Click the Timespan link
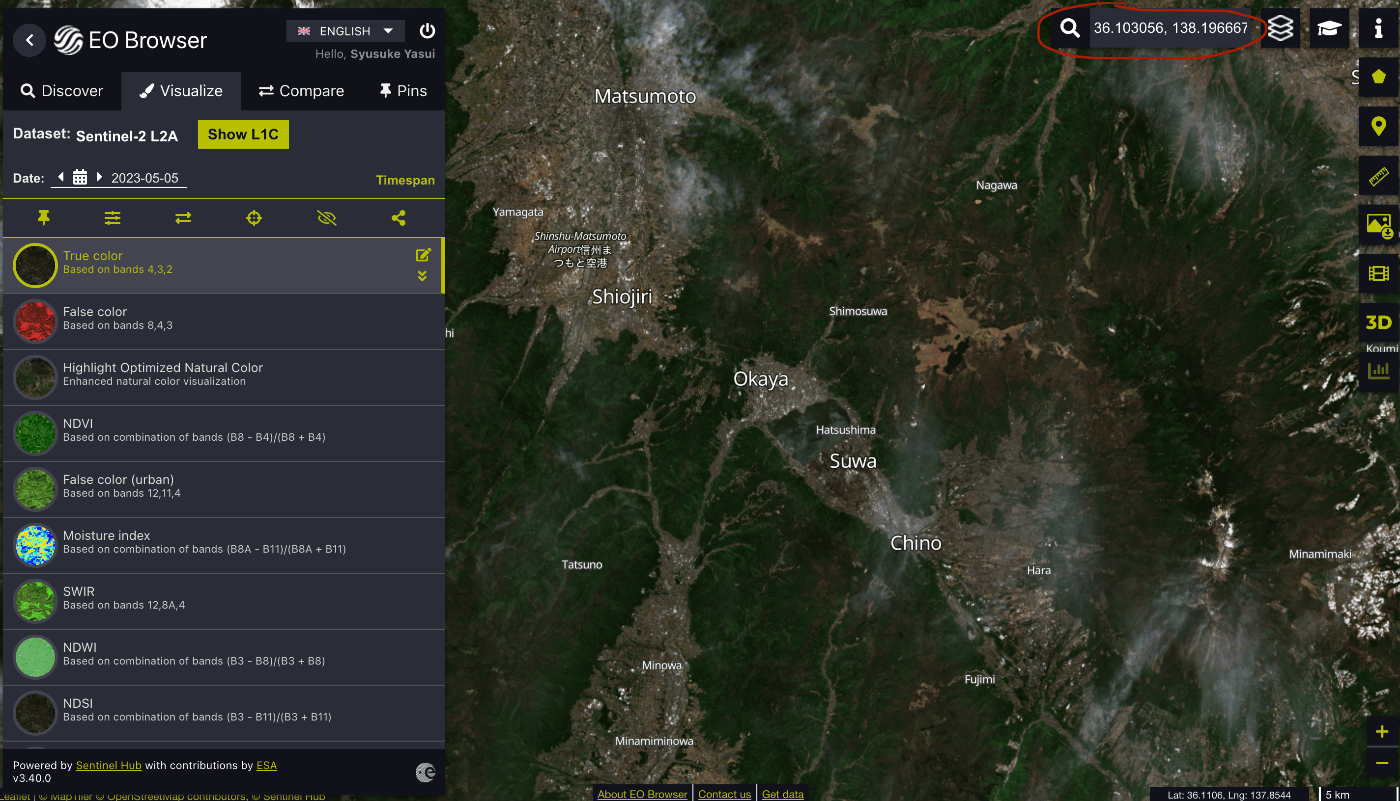The width and height of the screenshot is (1400, 801). [405, 181]
